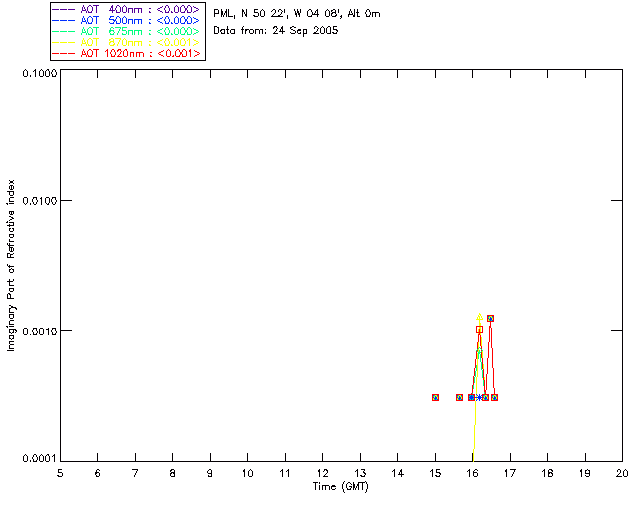This screenshot has height=512, width=640.
Task: Click the x-axis label 12
Action: tap(322, 473)
